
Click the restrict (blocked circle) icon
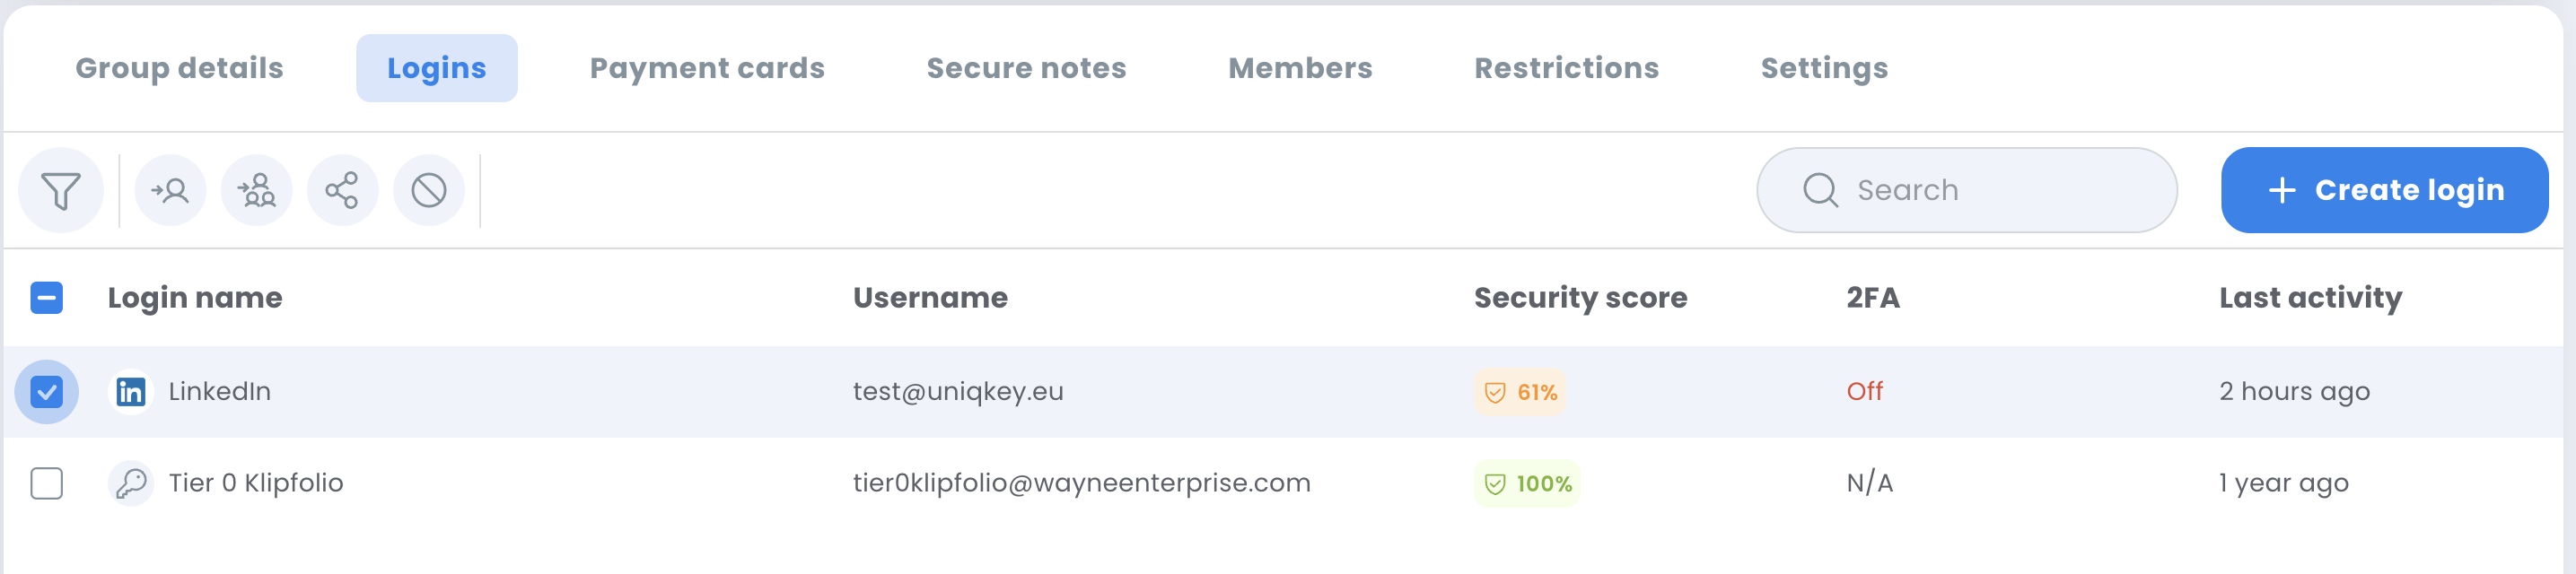429,190
